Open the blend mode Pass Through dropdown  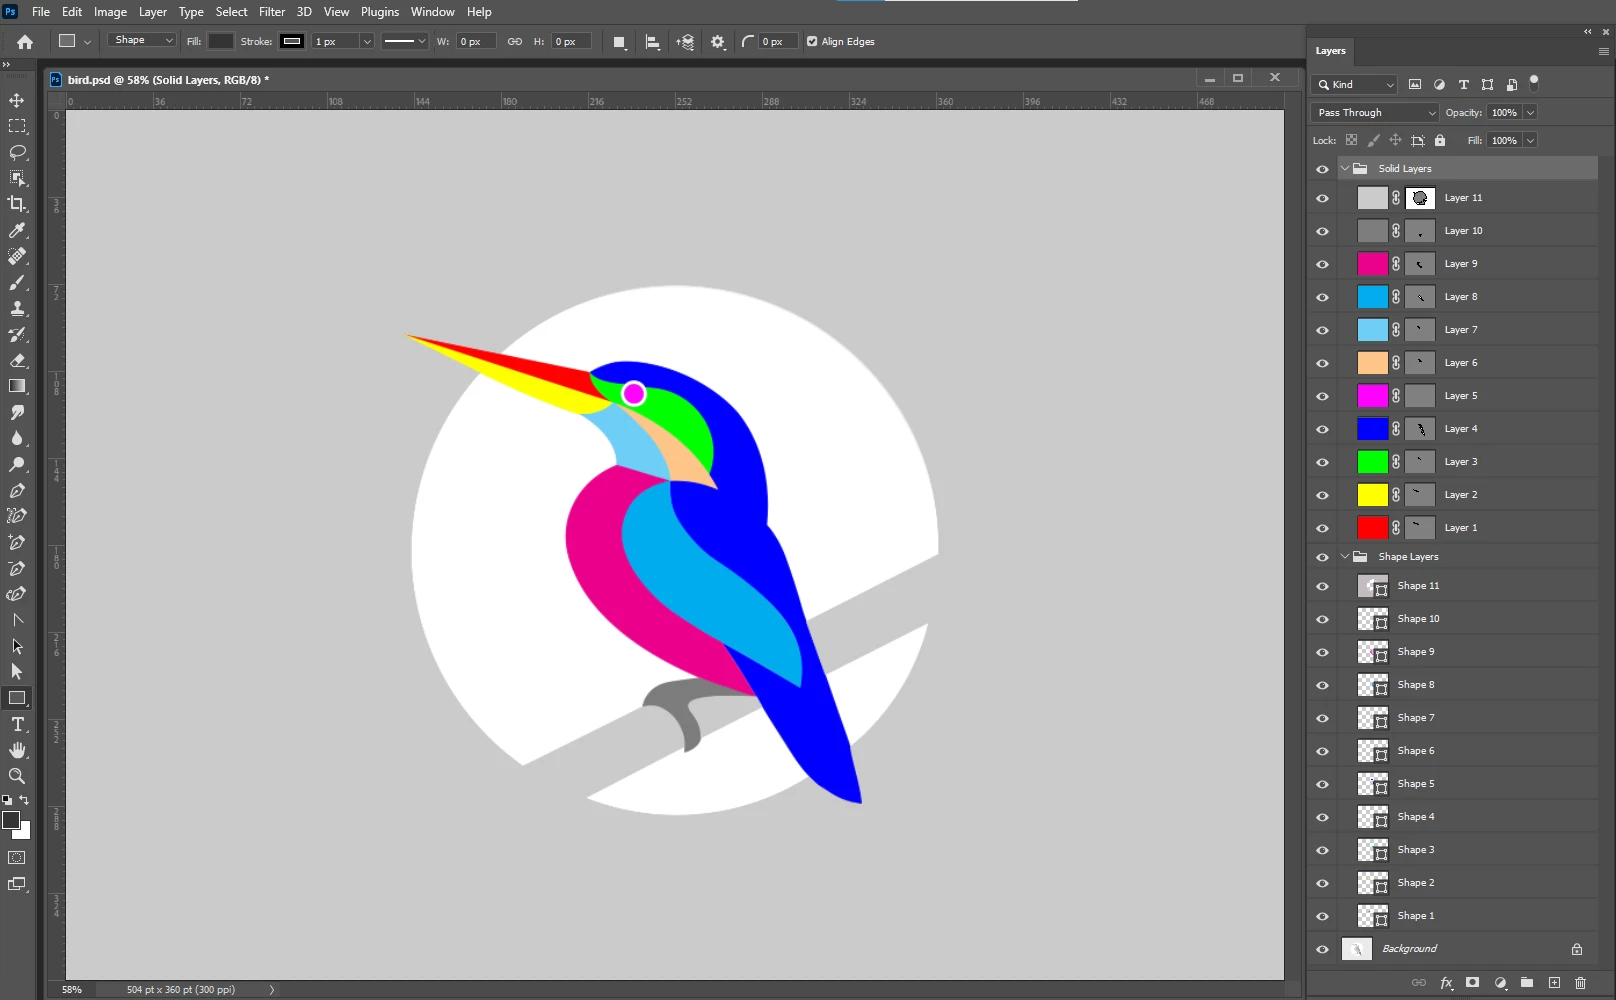pyautogui.click(x=1375, y=113)
